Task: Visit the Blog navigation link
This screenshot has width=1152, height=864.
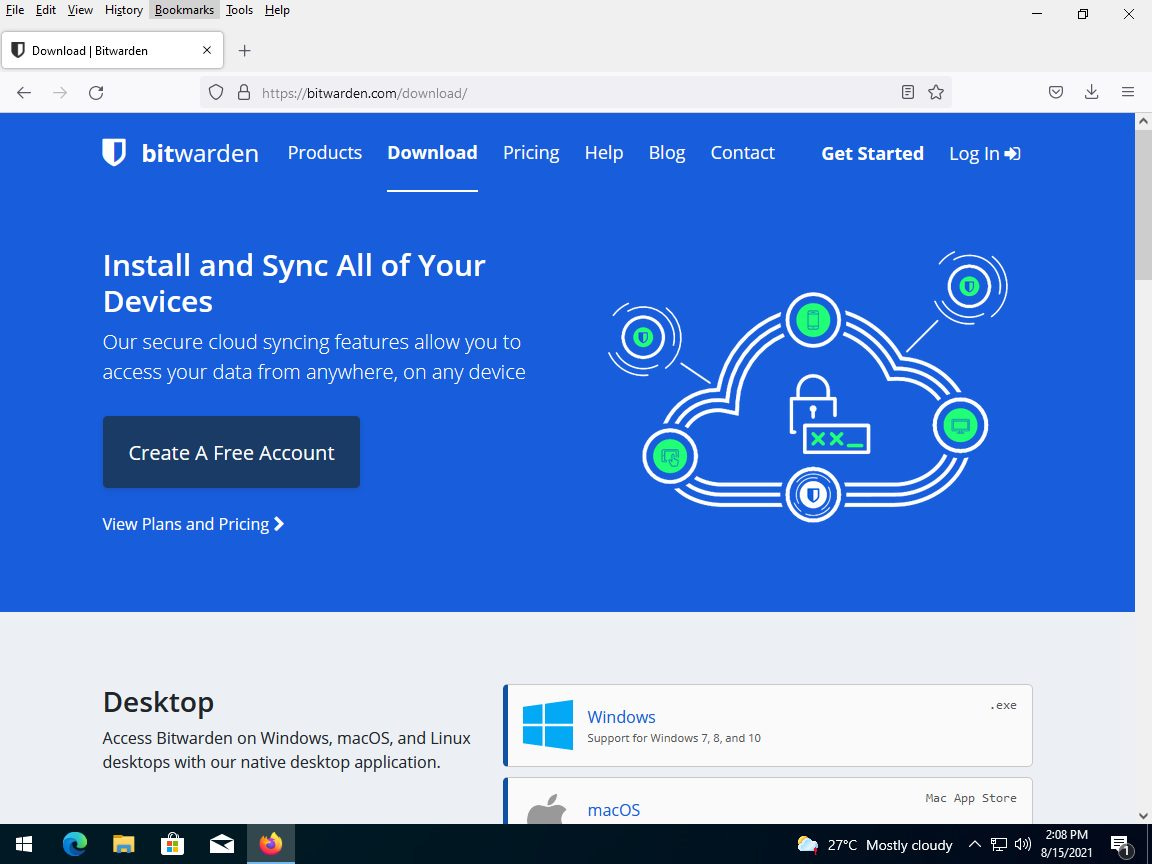Action: 667,153
